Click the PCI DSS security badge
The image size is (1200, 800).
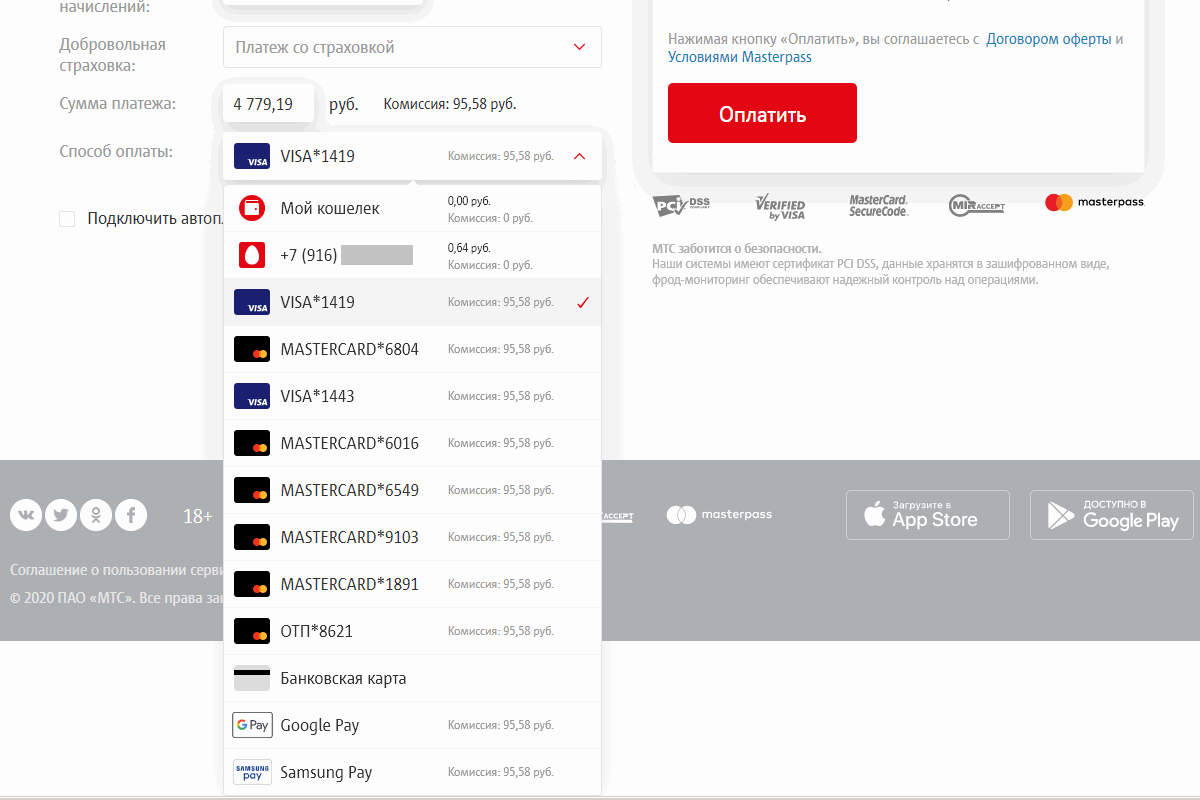tap(681, 205)
